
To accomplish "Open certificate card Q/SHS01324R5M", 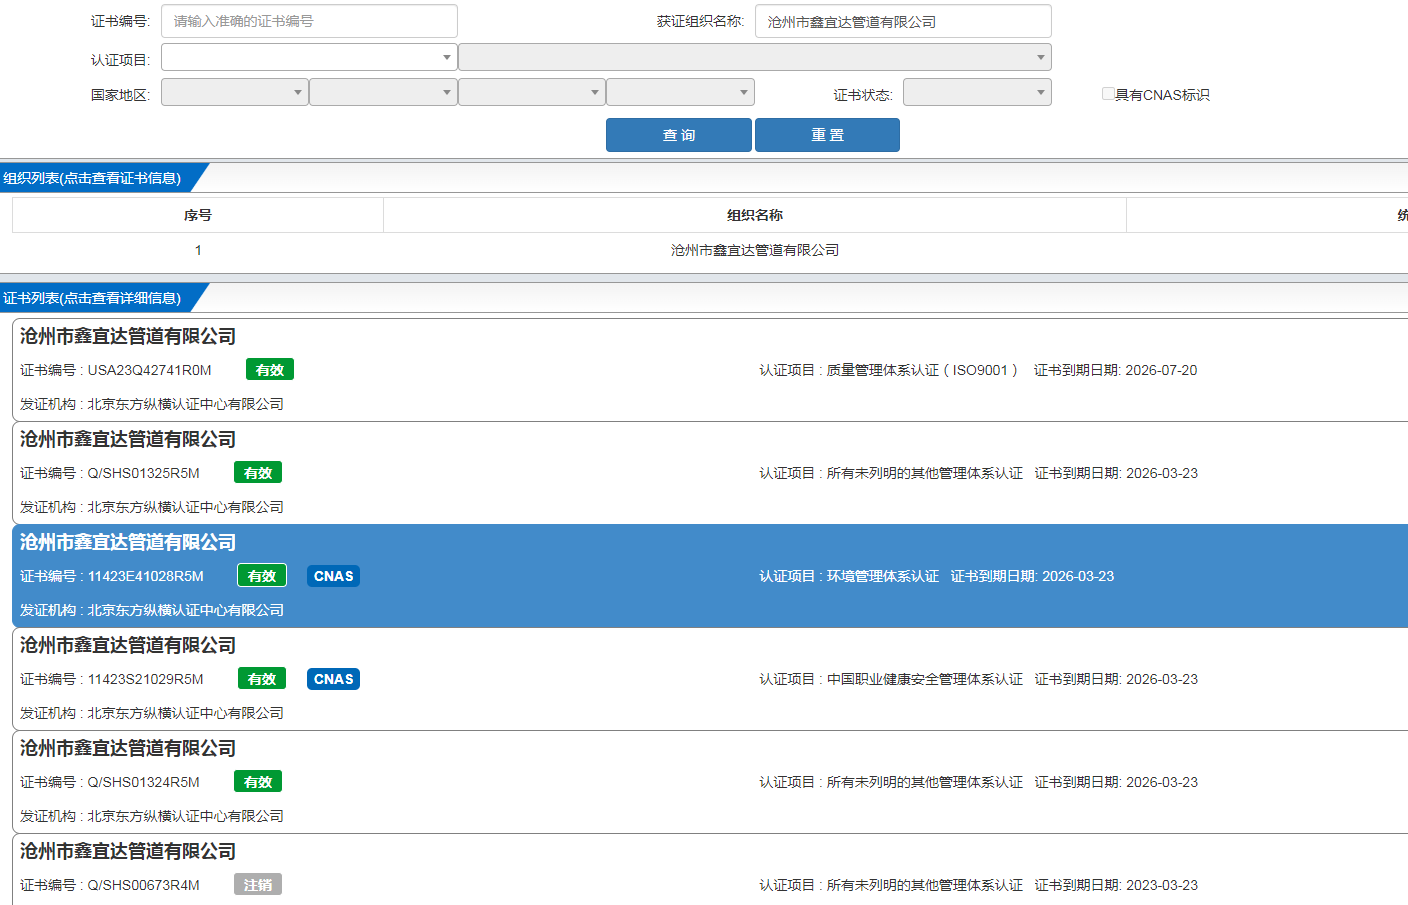I will (710, 782).
